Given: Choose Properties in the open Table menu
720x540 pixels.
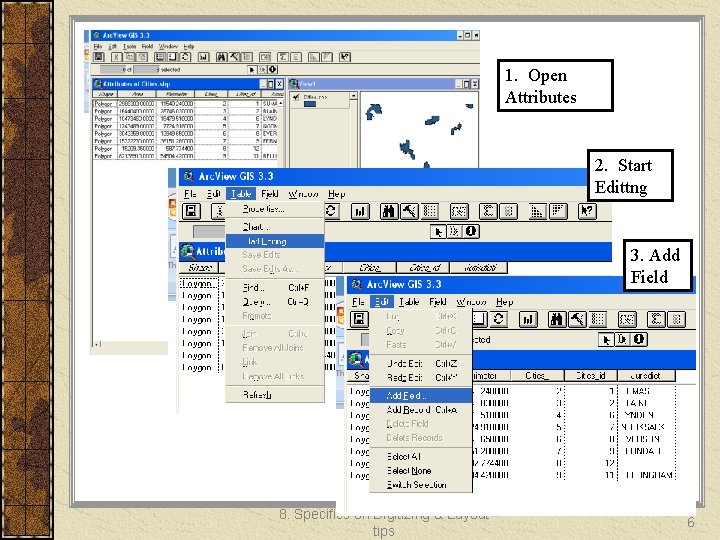Looking at the screenshot, I should click(275, 209).
